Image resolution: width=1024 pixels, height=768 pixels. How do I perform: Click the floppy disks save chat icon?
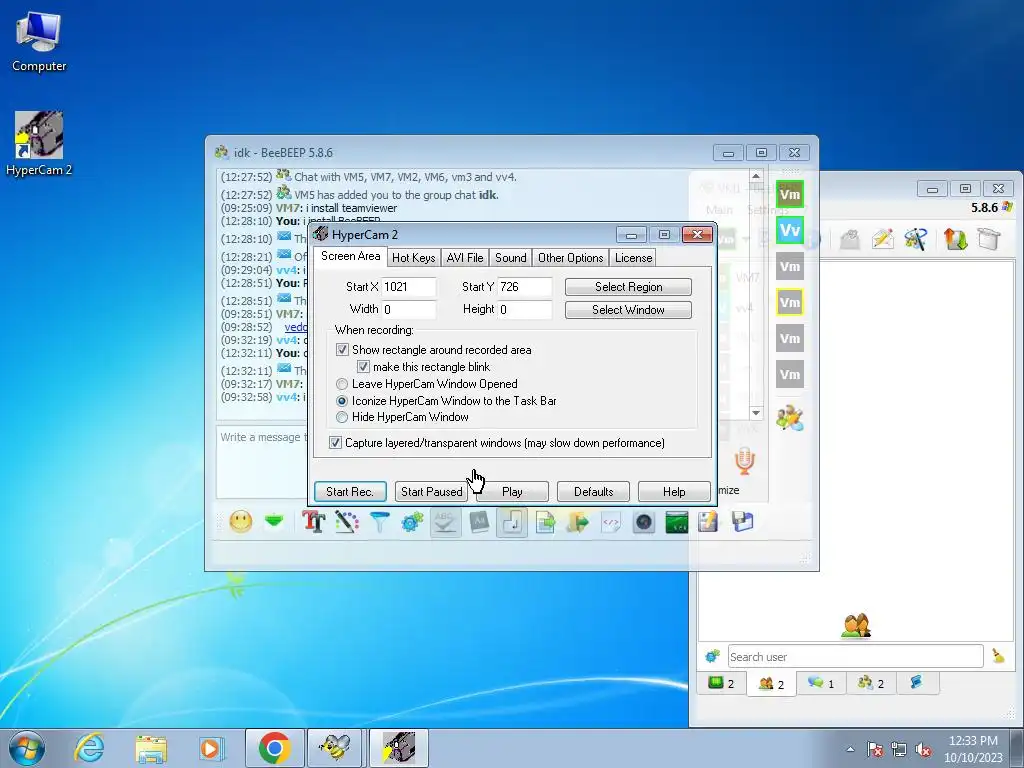[743, 521]
